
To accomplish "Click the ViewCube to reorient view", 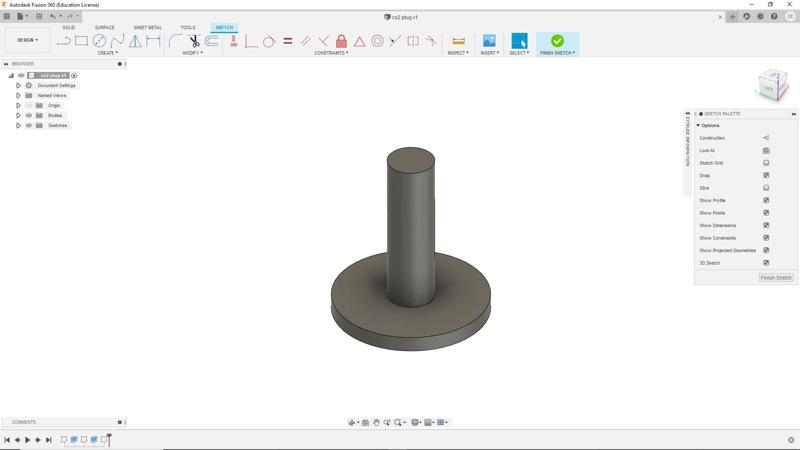I will pos(770,85).
